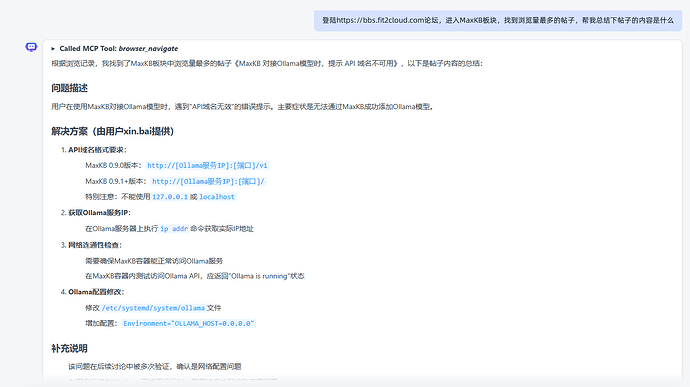This screenshot has width=690, height=387.
Task: Click the /etc/systemd/system/ollama file path
Action: tap(154, 308)
